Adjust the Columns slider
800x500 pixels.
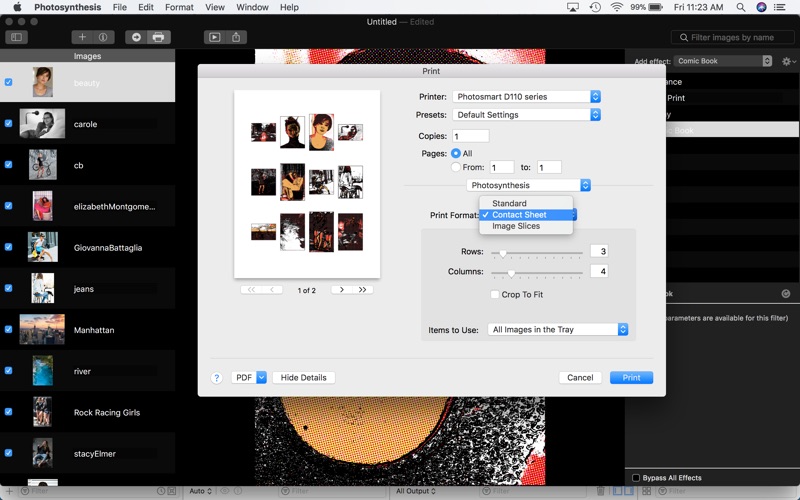(x=536, y=272)
